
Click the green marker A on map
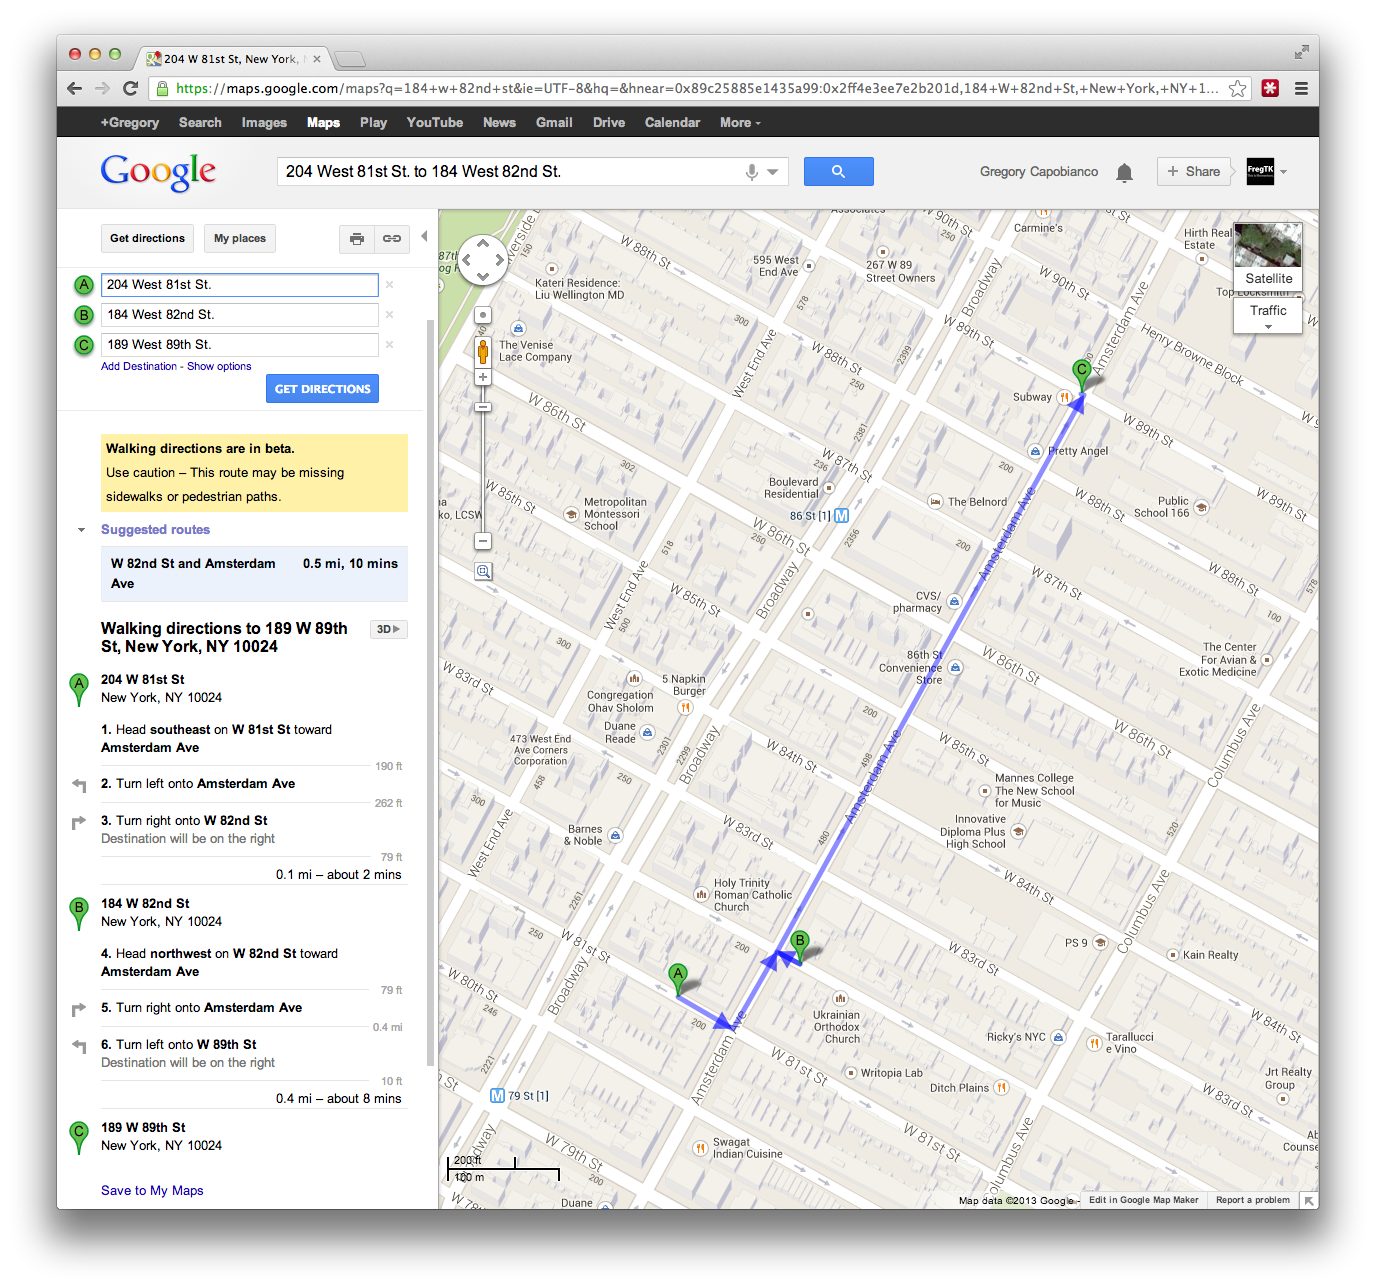point(678,978)
